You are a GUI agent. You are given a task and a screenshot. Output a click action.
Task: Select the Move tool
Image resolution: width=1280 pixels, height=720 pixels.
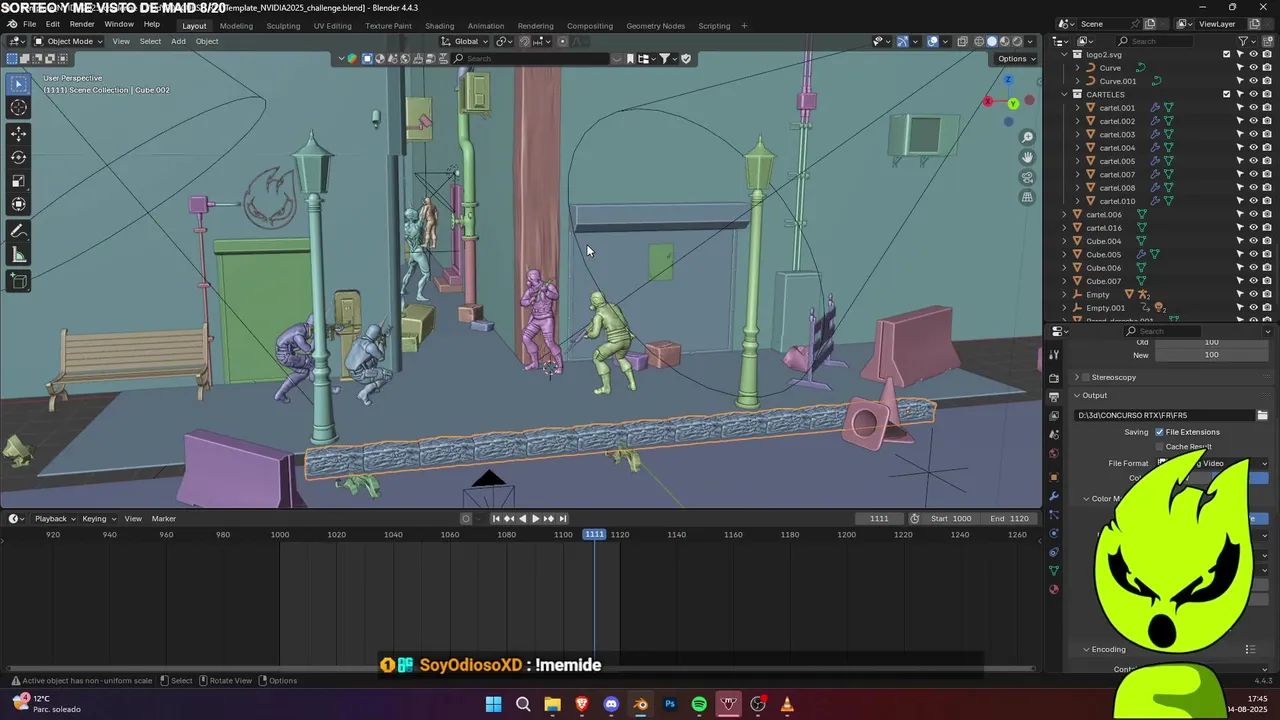pyautogui.click(x=19, y=134)
